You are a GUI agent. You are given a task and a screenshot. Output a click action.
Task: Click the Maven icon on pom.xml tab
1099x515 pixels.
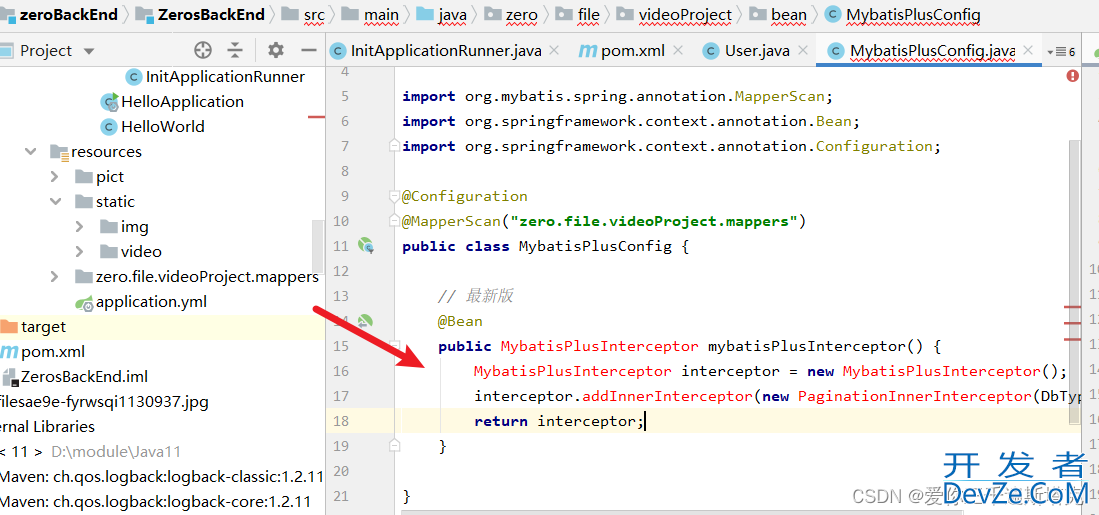pyautogui.click(x=587, y=50)
